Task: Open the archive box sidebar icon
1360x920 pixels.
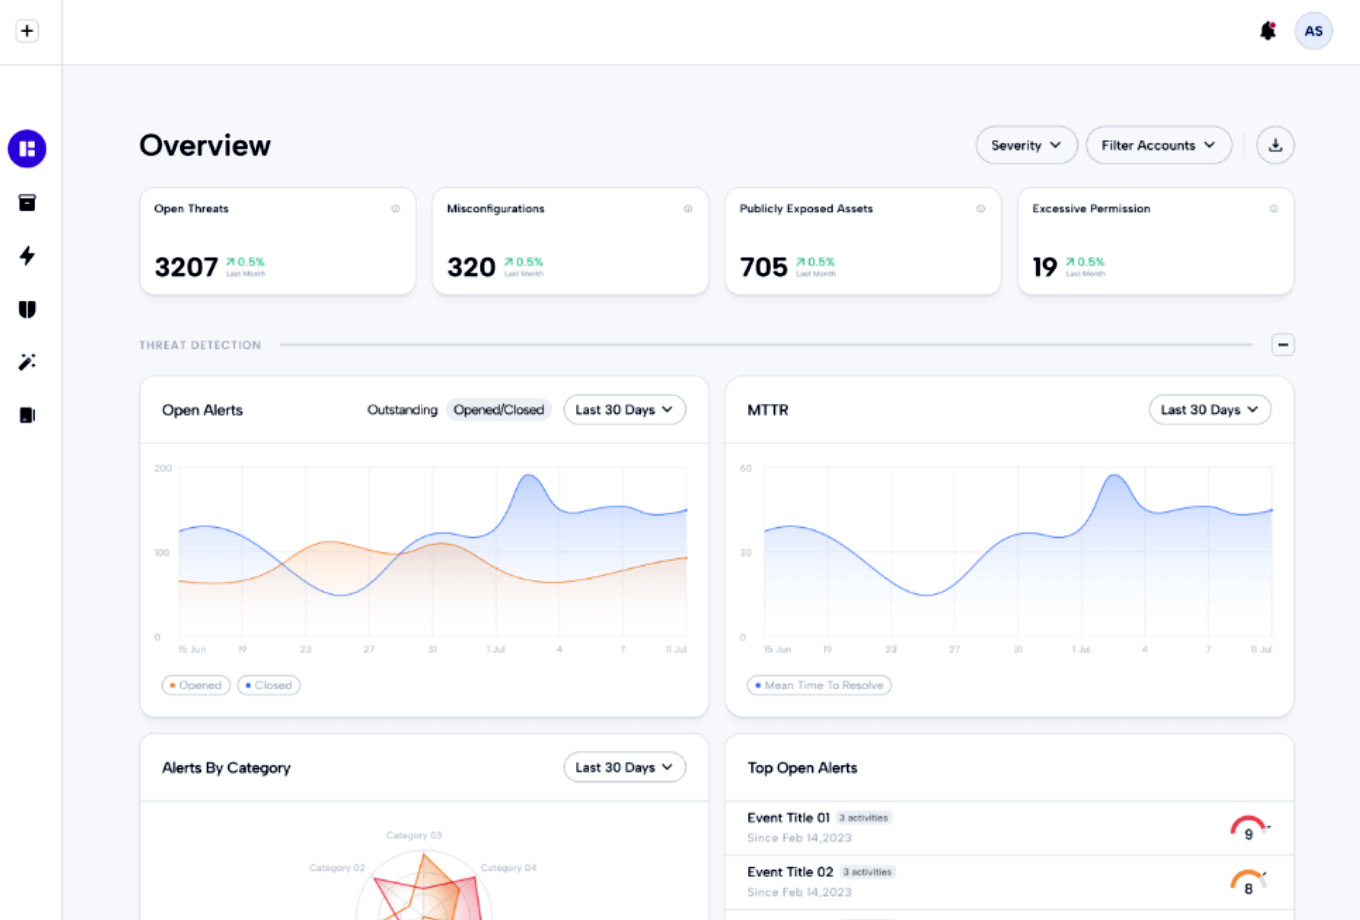Action: point(27,203)
